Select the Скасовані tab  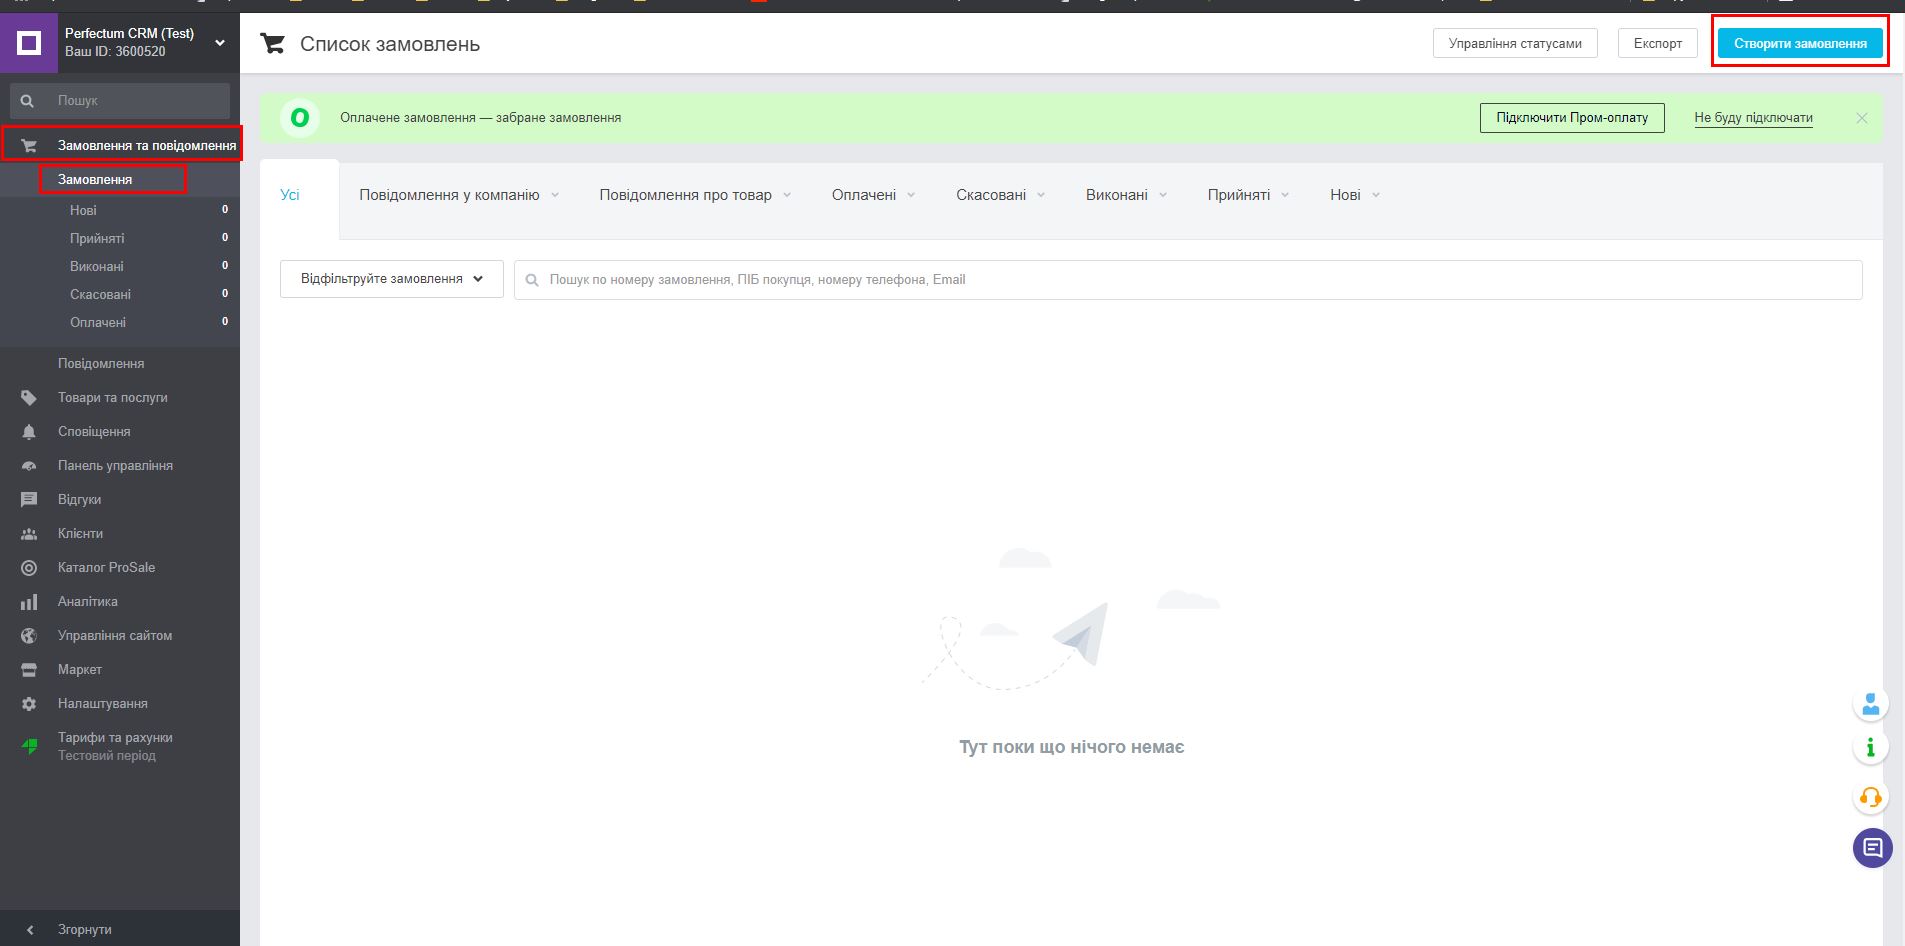coord(990,195)
